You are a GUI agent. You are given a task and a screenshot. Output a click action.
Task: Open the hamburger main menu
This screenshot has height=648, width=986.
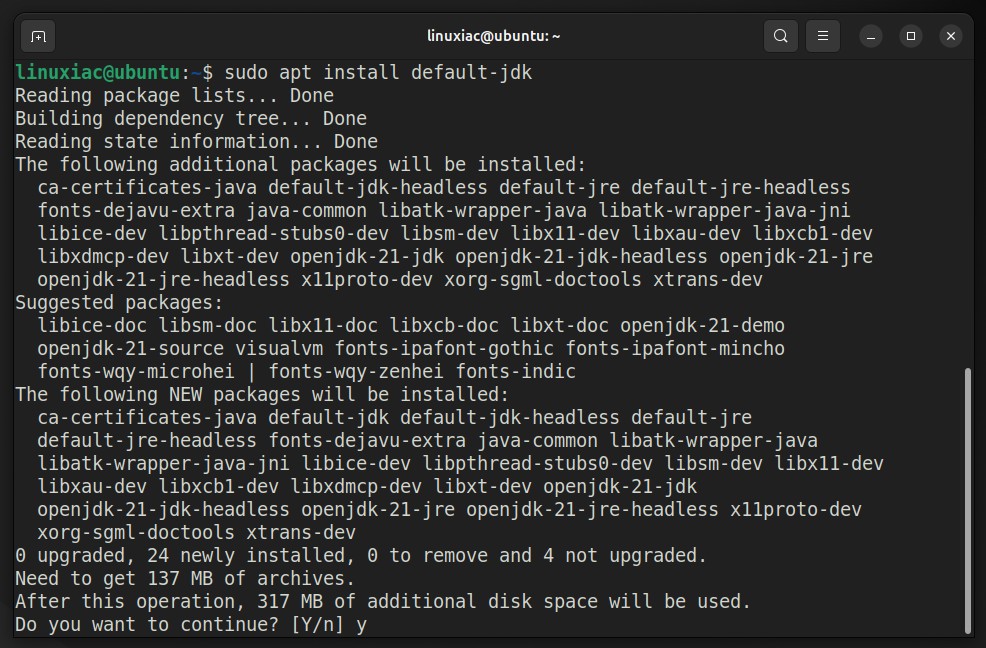pyautogui.click(x=823, y=36)
